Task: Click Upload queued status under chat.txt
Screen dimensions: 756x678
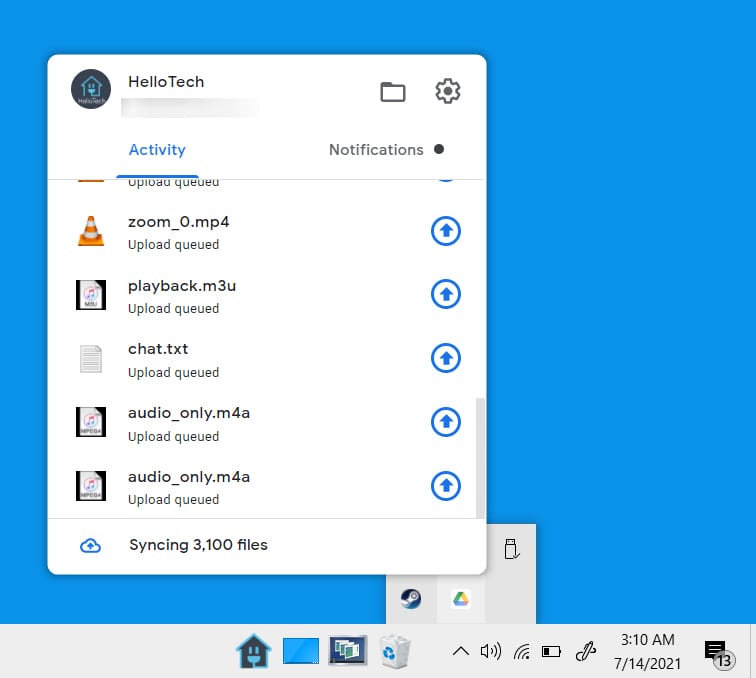Action: click(x=174, y=372)
